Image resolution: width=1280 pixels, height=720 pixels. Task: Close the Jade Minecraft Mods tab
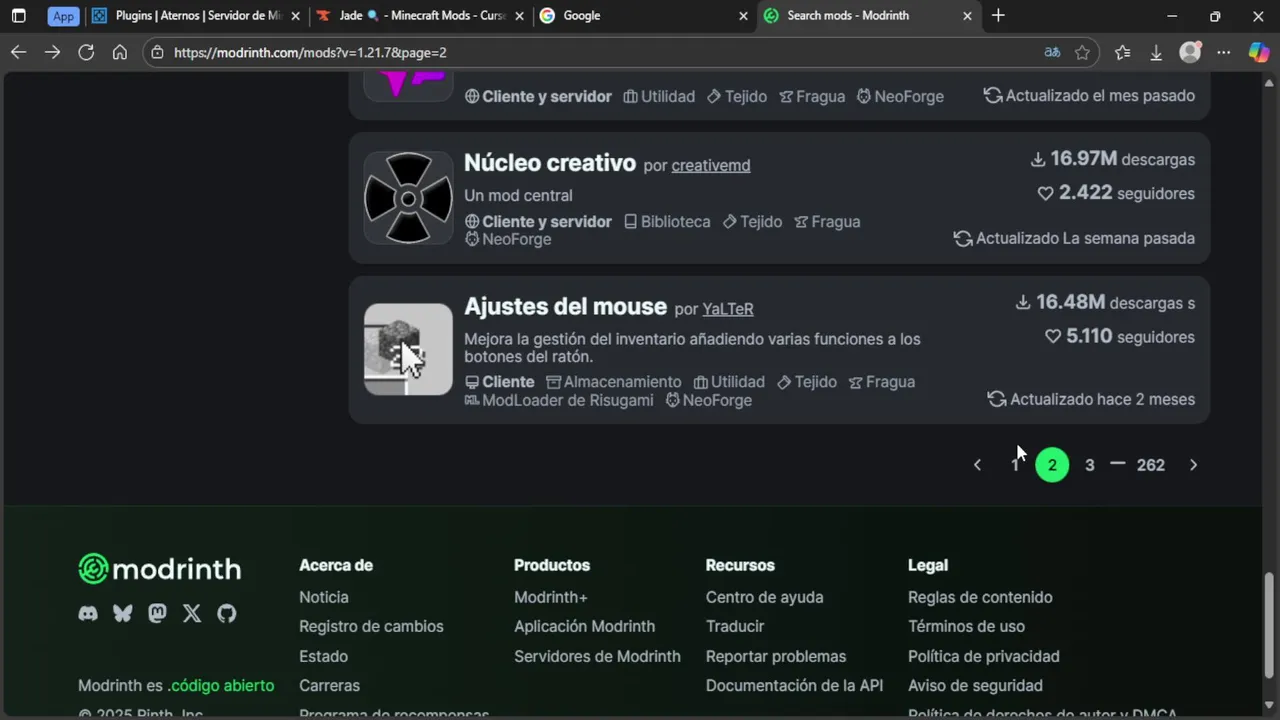coord(519,16)
